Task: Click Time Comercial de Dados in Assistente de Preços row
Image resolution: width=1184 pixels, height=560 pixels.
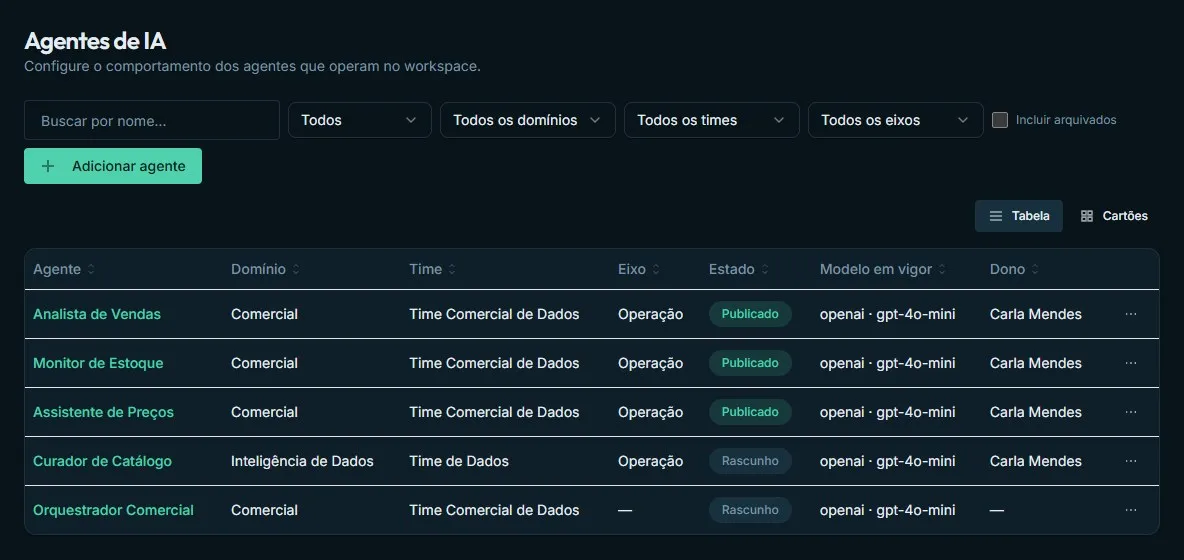Action: pyautogui.click(x=494, y=412)
